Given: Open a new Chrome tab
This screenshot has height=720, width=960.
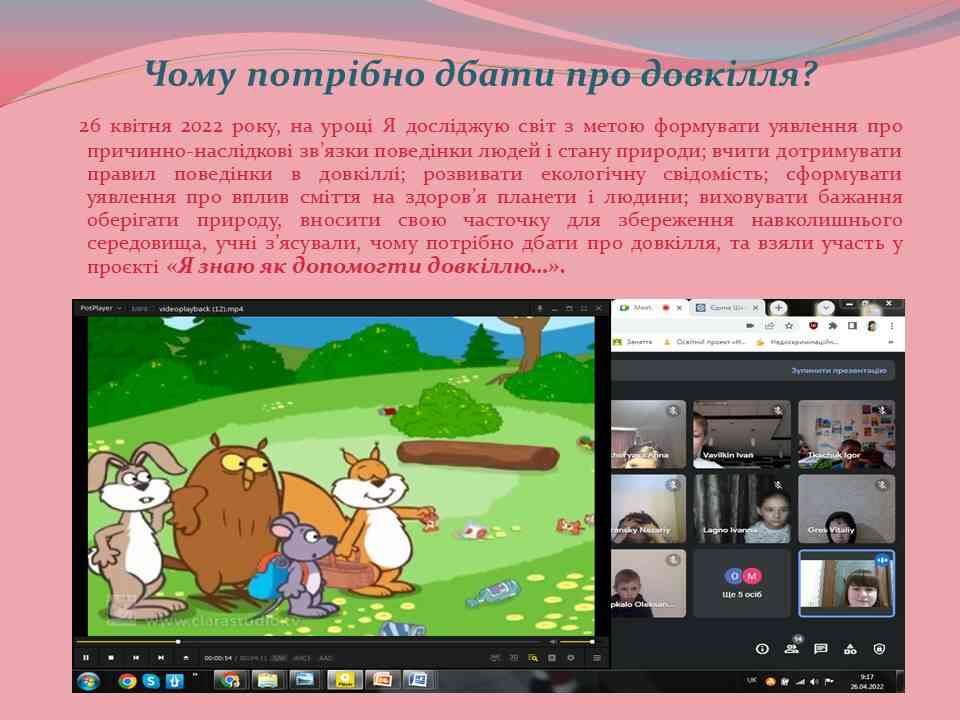Looking at the screenshot, I should tap(778, 308).
